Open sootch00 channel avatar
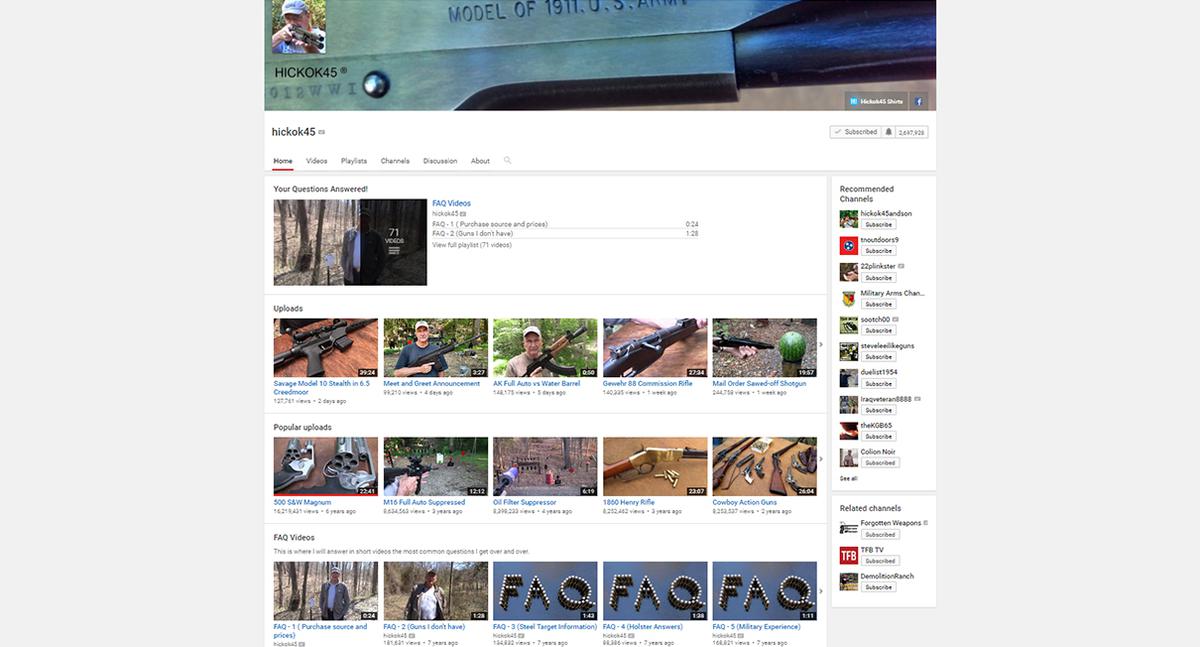The image size is (1200, 647). click(849, 325)
